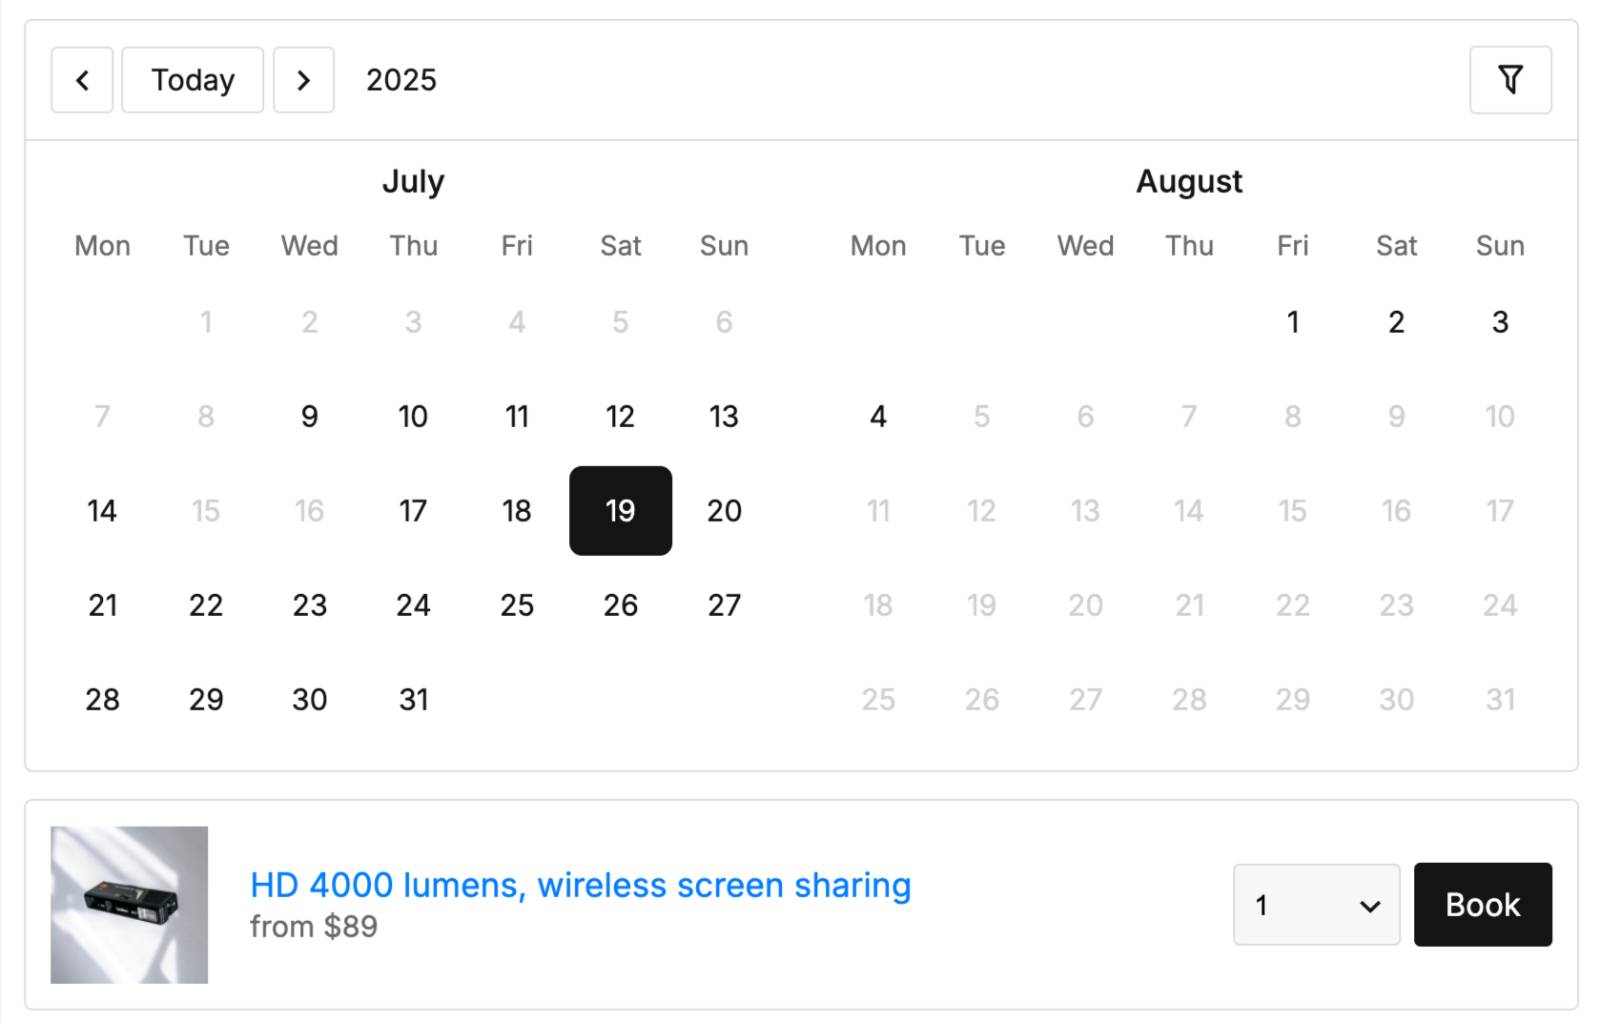Open the quantity dropdown showing 1

click(x=1316, y=905)
